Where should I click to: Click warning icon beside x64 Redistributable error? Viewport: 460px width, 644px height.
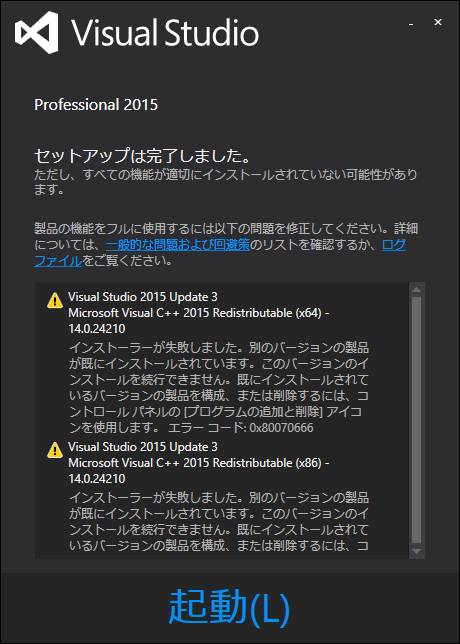(x=55, y=301)
